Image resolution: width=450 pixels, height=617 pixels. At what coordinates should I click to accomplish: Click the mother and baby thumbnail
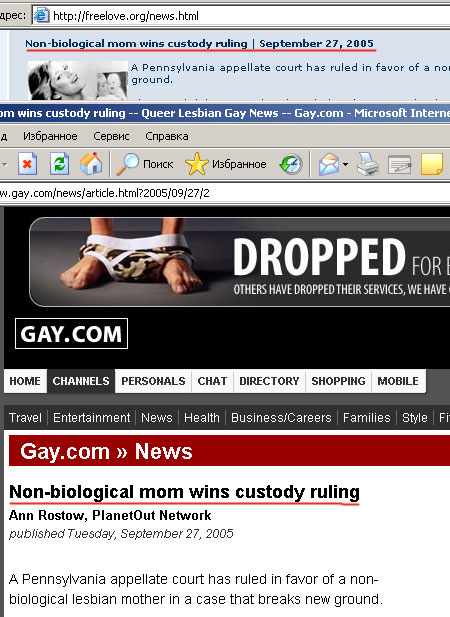78,80
